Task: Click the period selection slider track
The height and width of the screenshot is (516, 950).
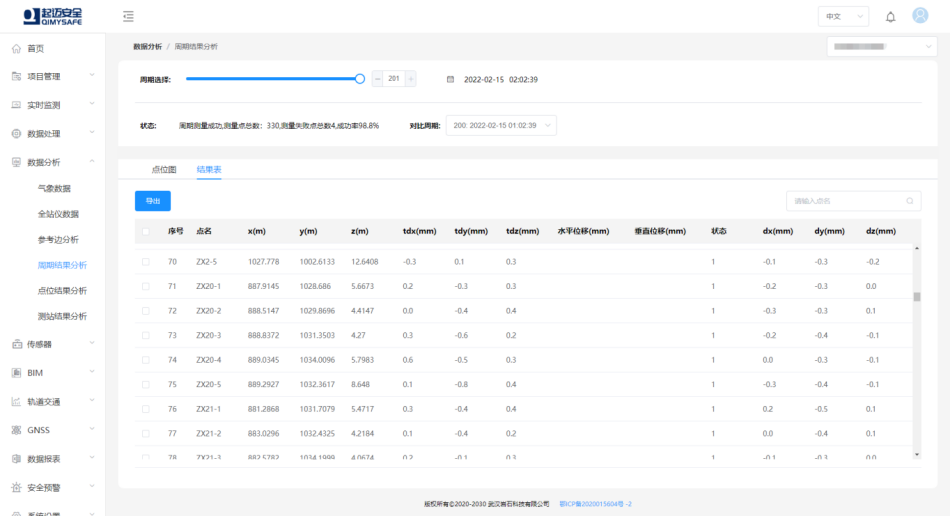Action: coord(273,79)
